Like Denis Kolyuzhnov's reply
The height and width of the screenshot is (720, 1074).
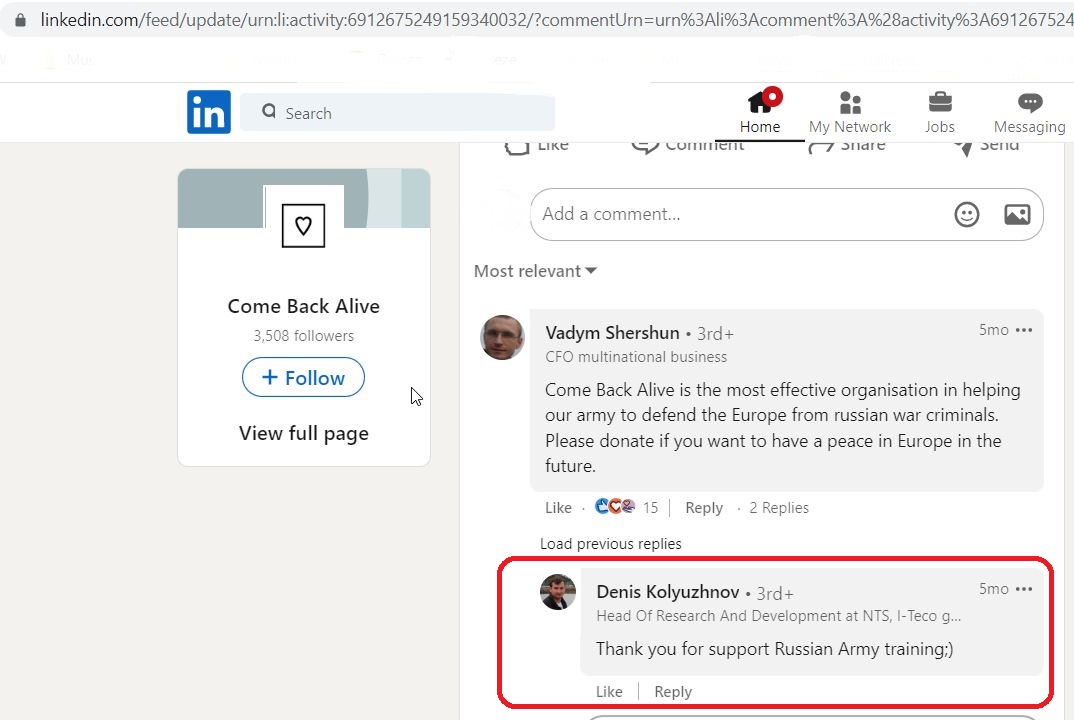pos(609,692)
